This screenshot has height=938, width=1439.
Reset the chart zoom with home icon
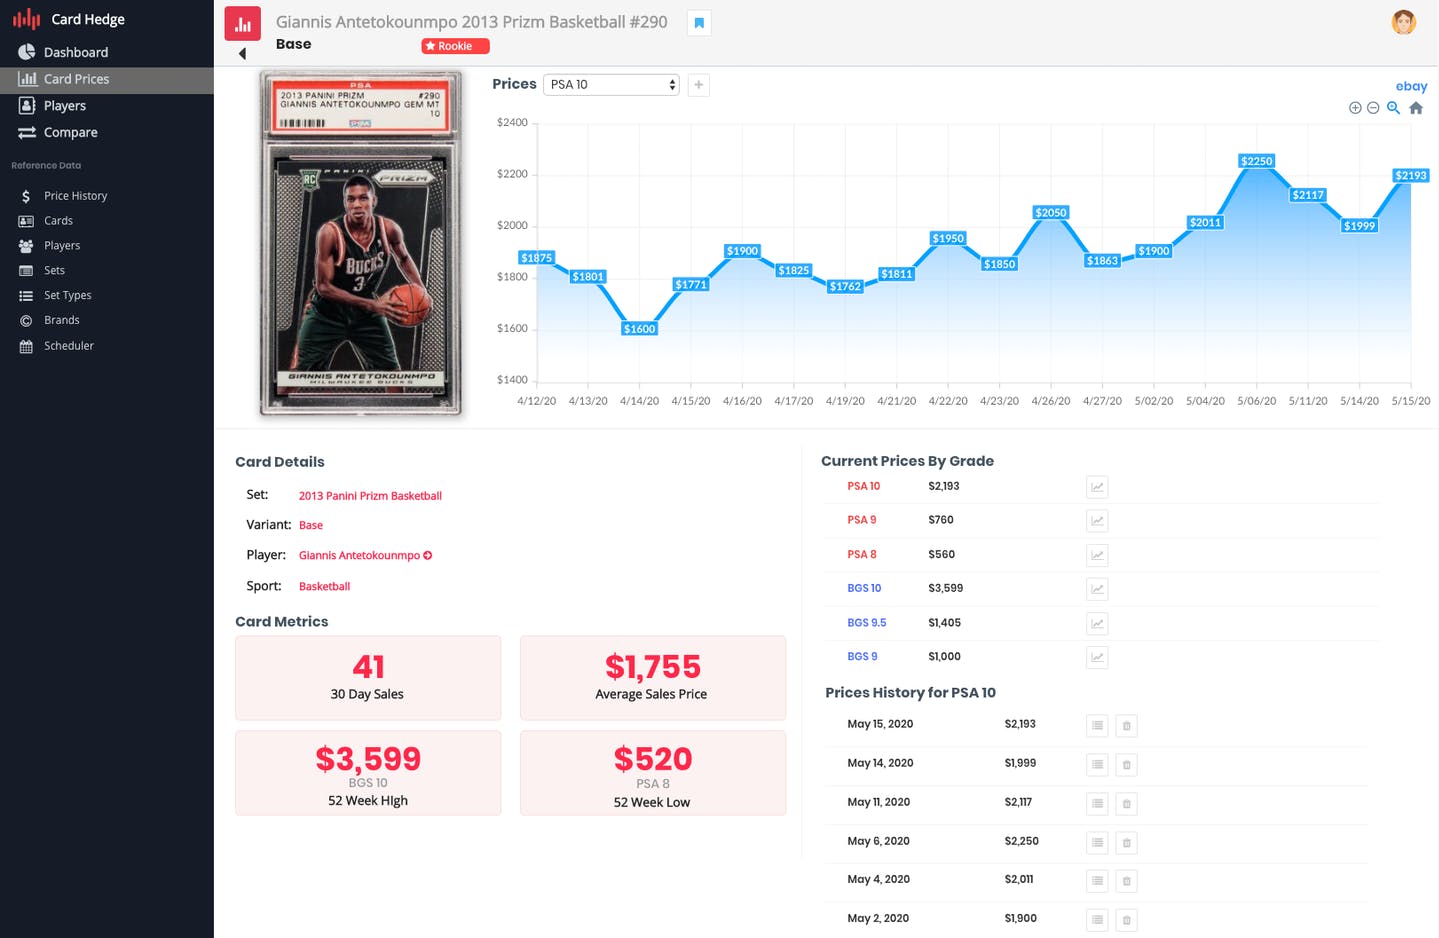[1416, 108]
